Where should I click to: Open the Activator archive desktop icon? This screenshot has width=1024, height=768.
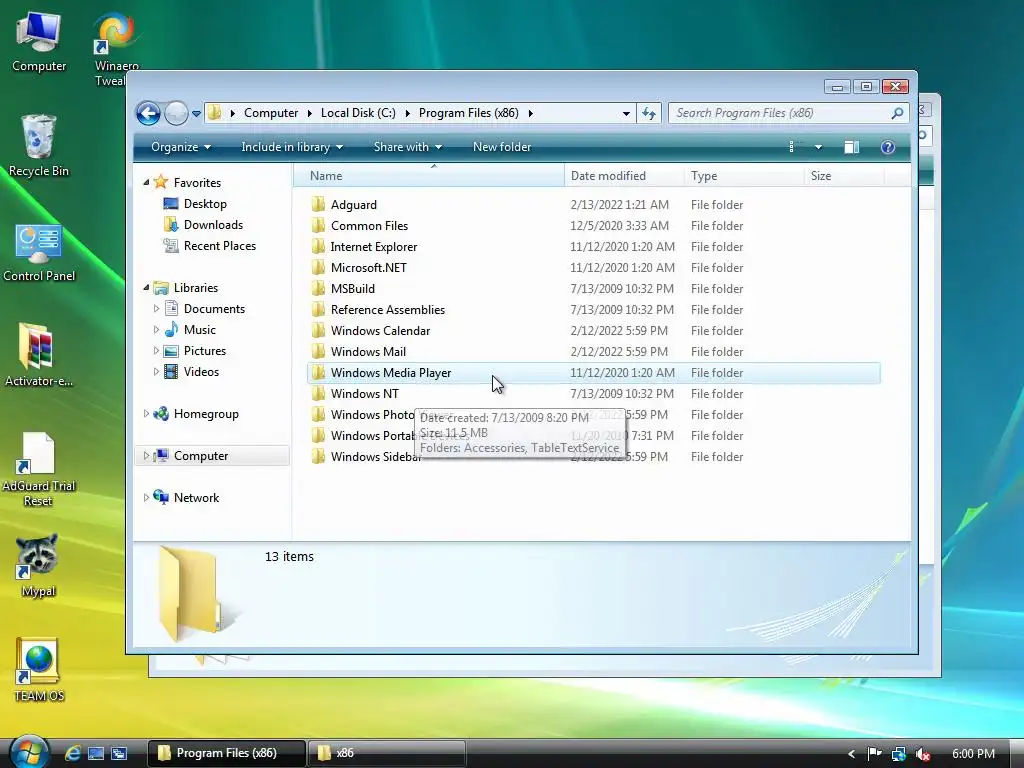(x=39, y=355)
